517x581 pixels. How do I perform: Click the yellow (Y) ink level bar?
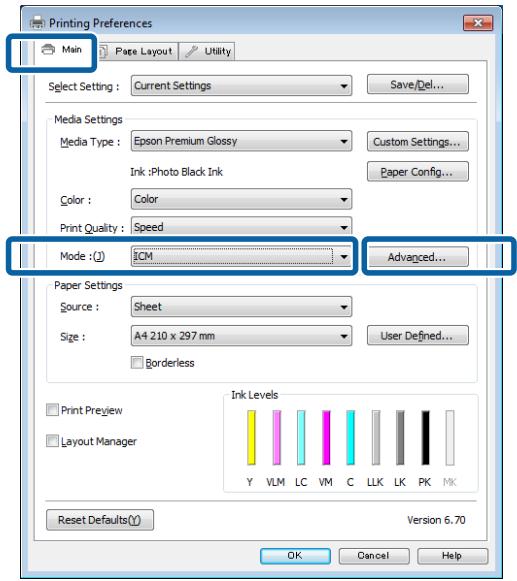(251, 437)
